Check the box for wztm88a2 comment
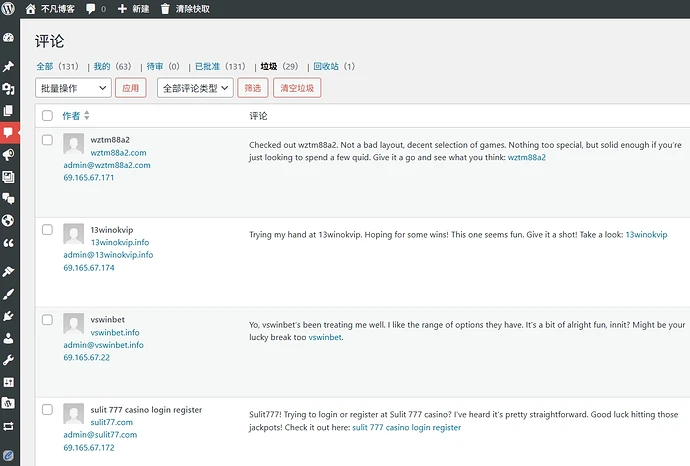The width and height of the screenshot is (690, 466). (47, 140)
